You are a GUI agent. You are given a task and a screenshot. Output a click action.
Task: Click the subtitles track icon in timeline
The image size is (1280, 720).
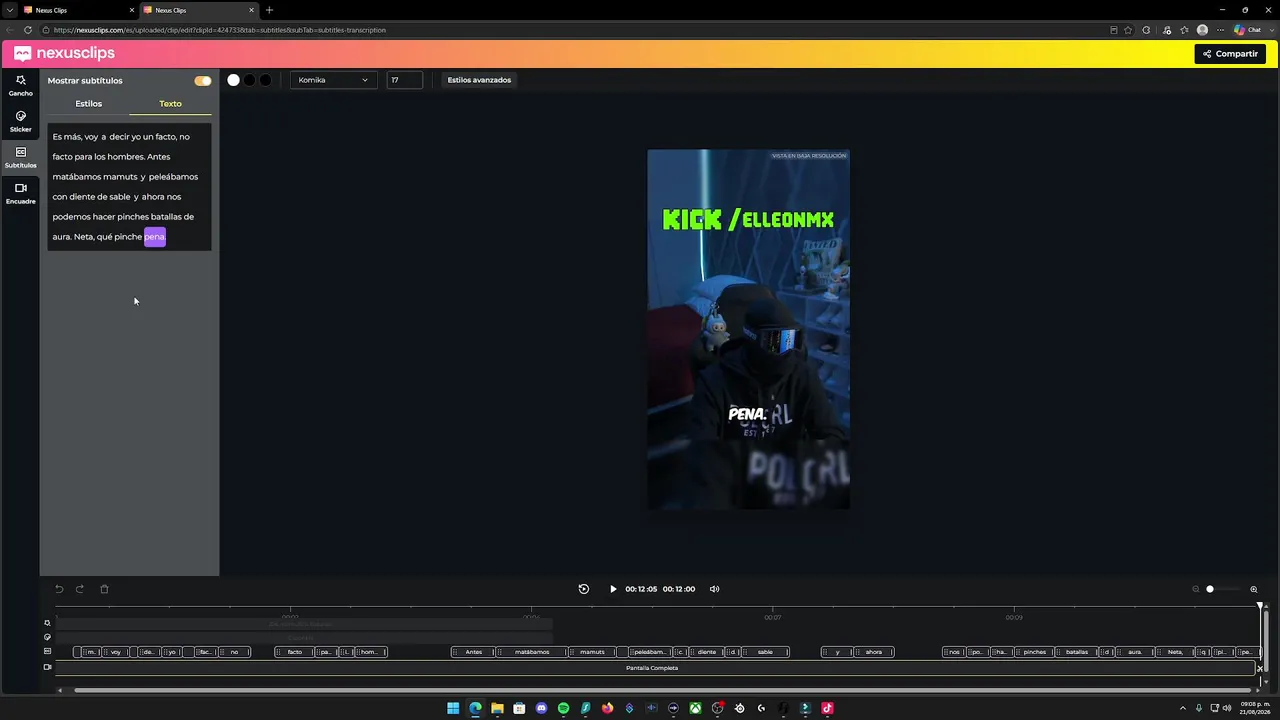pos(47,651)
